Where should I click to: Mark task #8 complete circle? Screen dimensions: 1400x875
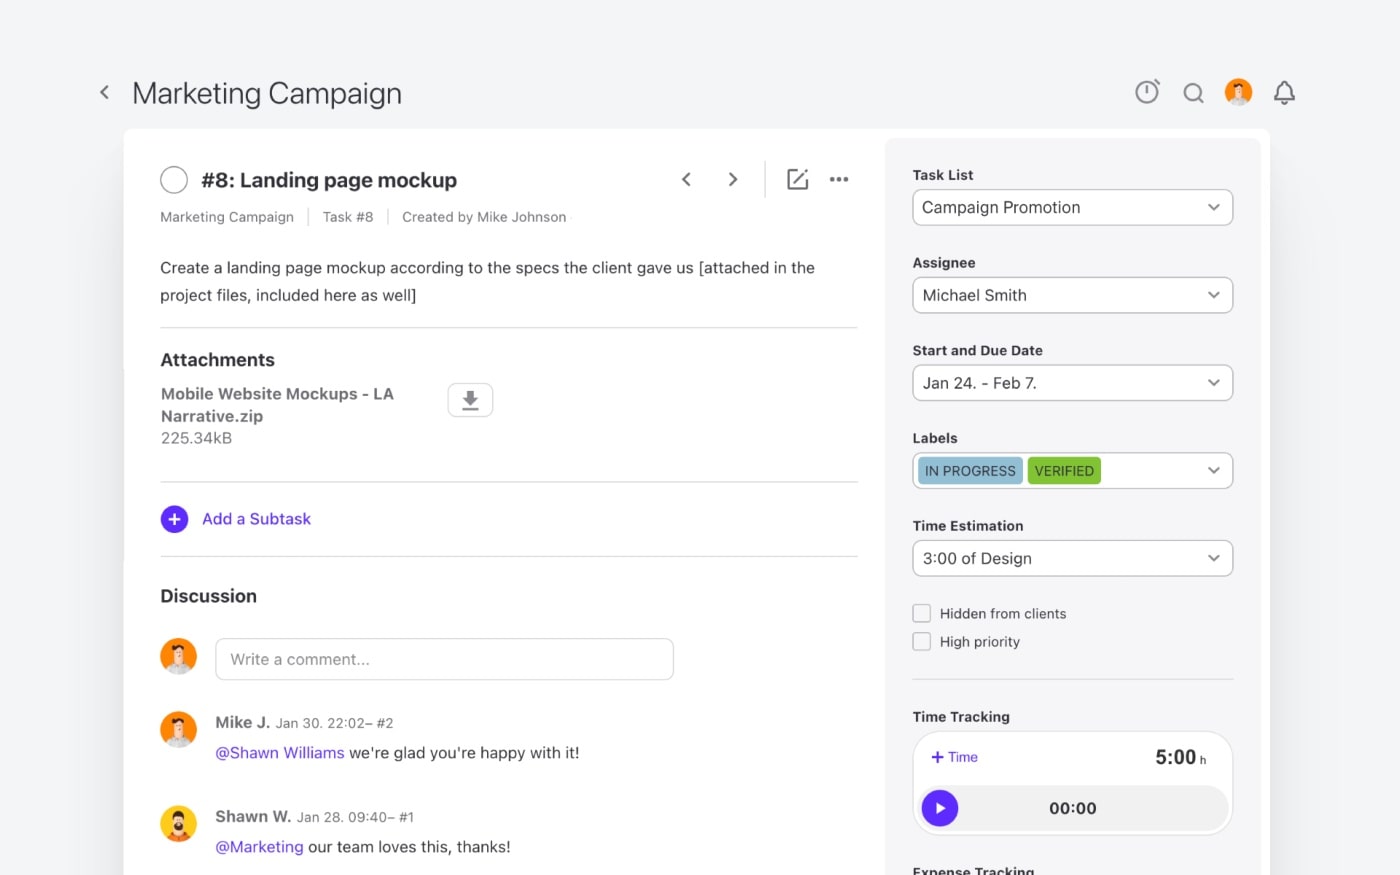point(174,180)
